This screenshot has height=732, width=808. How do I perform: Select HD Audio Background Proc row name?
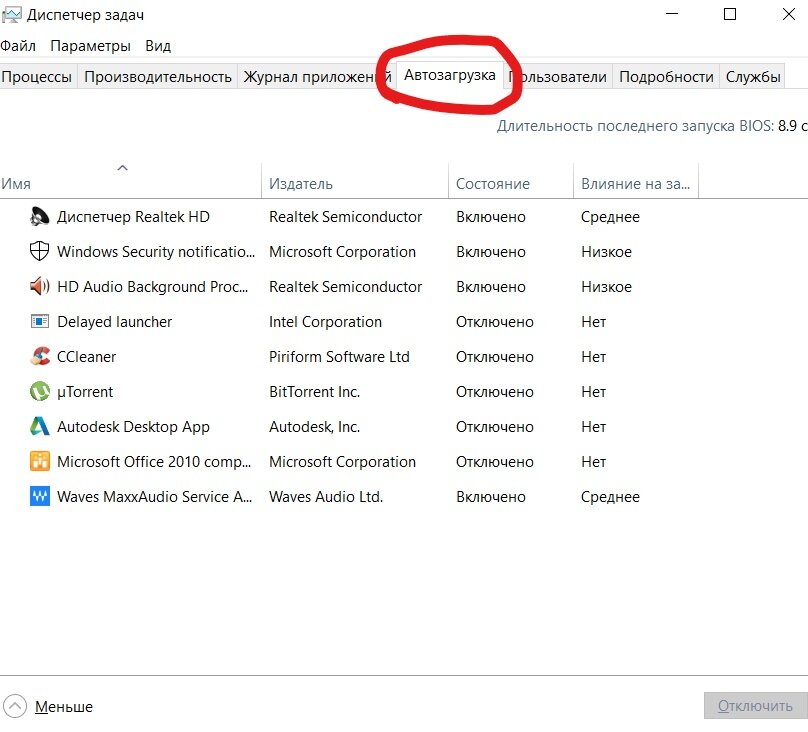click(153, 286)
